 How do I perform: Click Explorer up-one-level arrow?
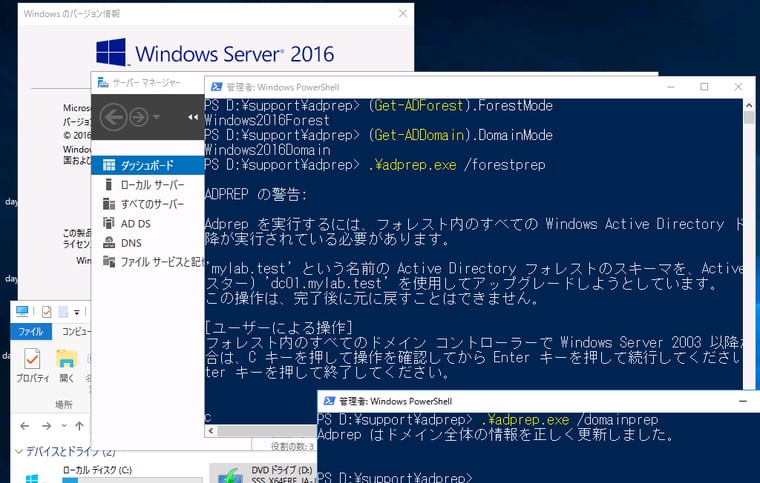click(79, 426)
